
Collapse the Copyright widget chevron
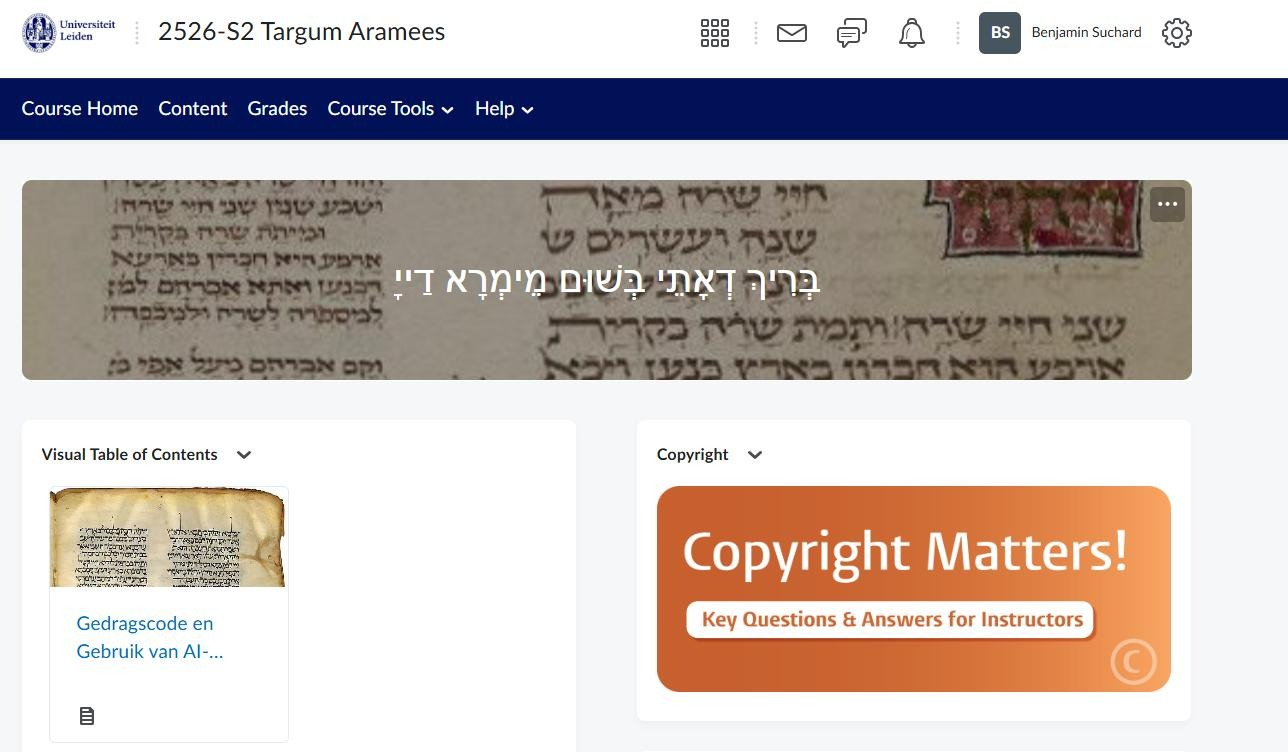pos(755,455)
